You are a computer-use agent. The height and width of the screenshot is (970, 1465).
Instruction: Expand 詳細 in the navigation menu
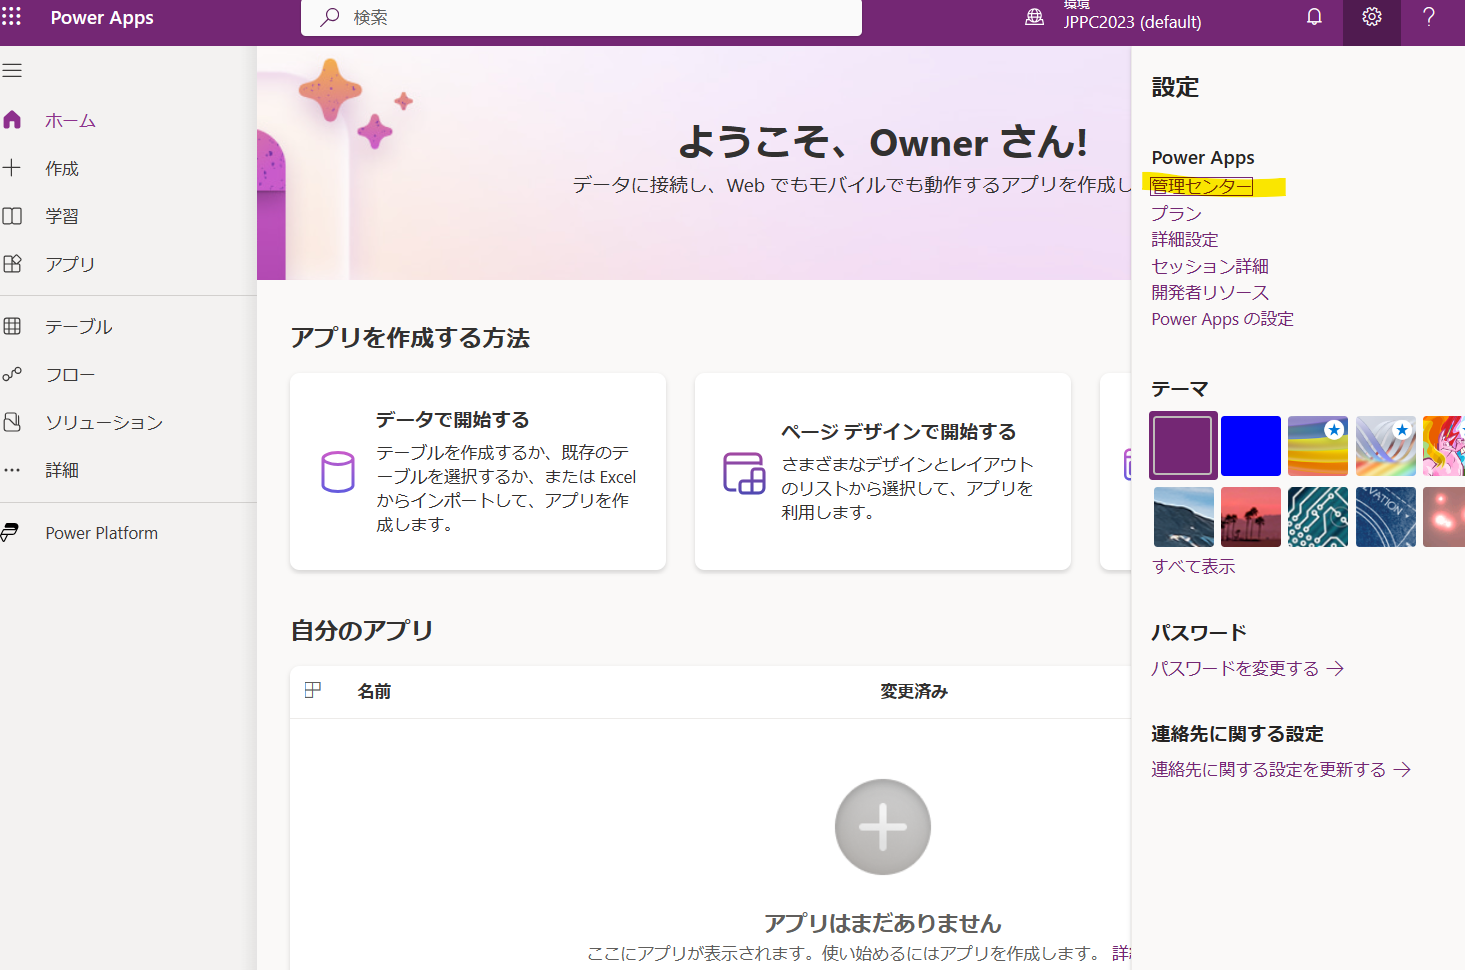click(62, 470)
